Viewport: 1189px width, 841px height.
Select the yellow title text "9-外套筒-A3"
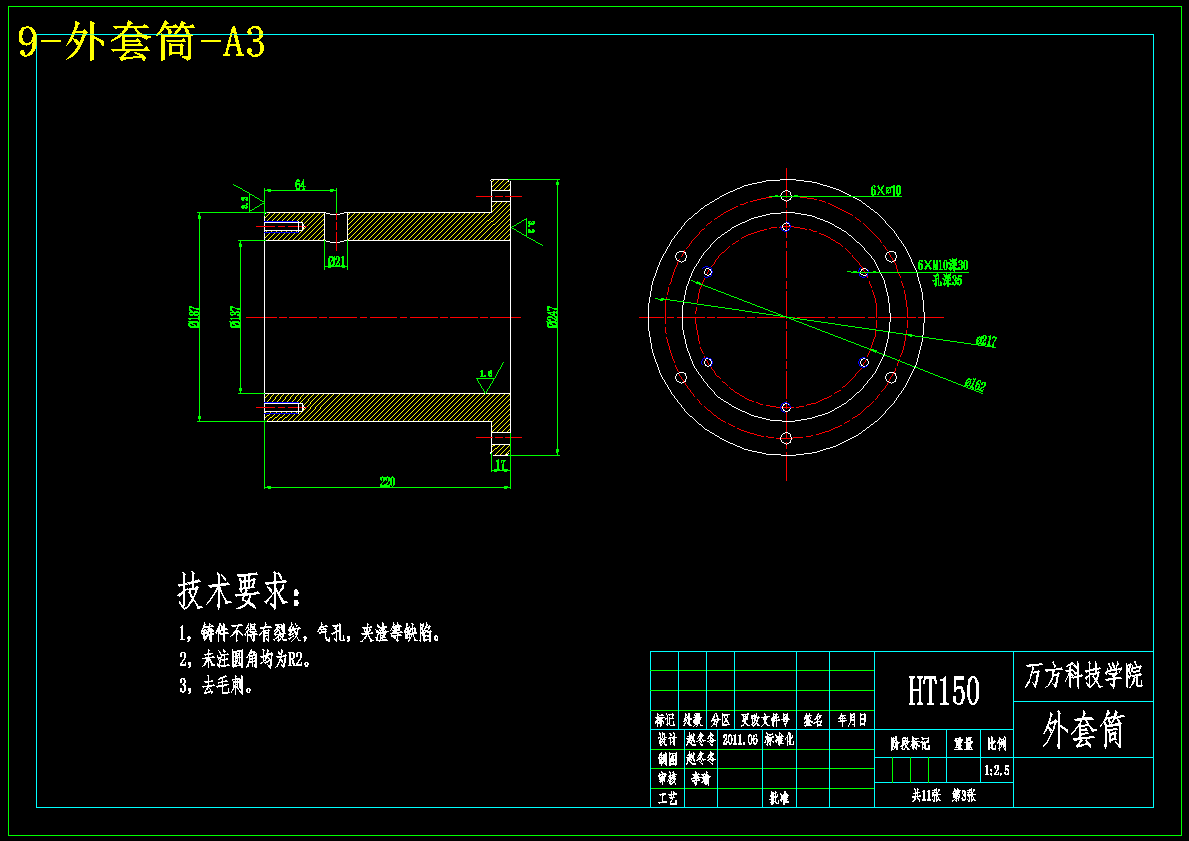(141, 44)
